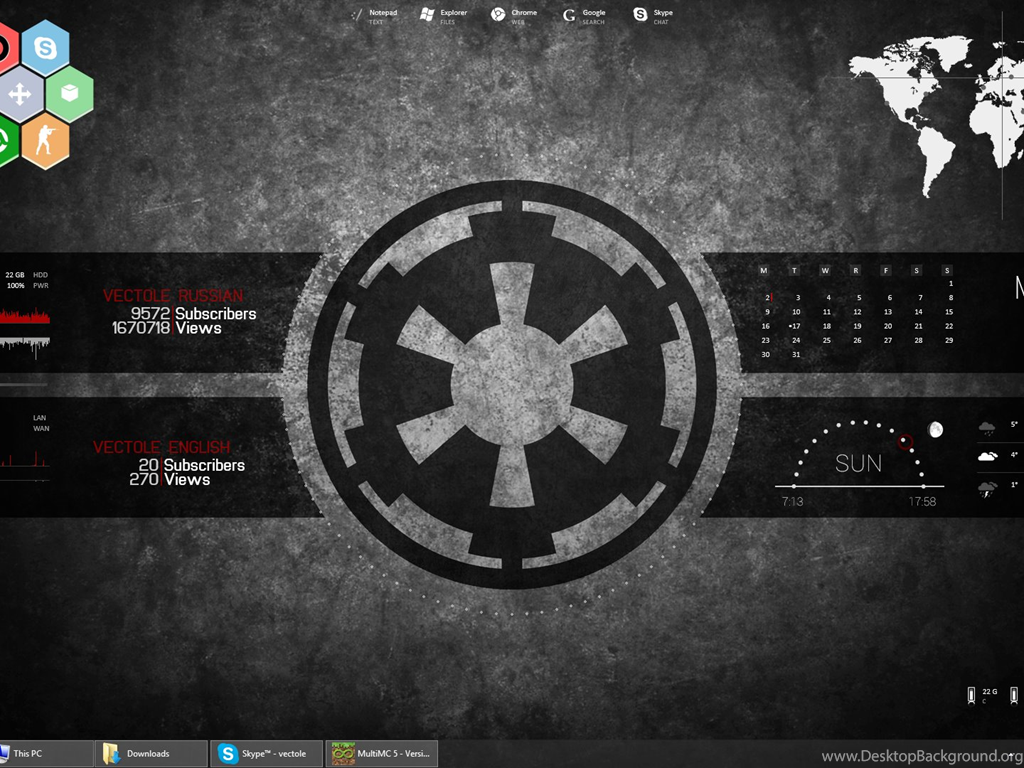Open the Downloads folder taskbar button
1024x768 pixels.
point(152,754)
